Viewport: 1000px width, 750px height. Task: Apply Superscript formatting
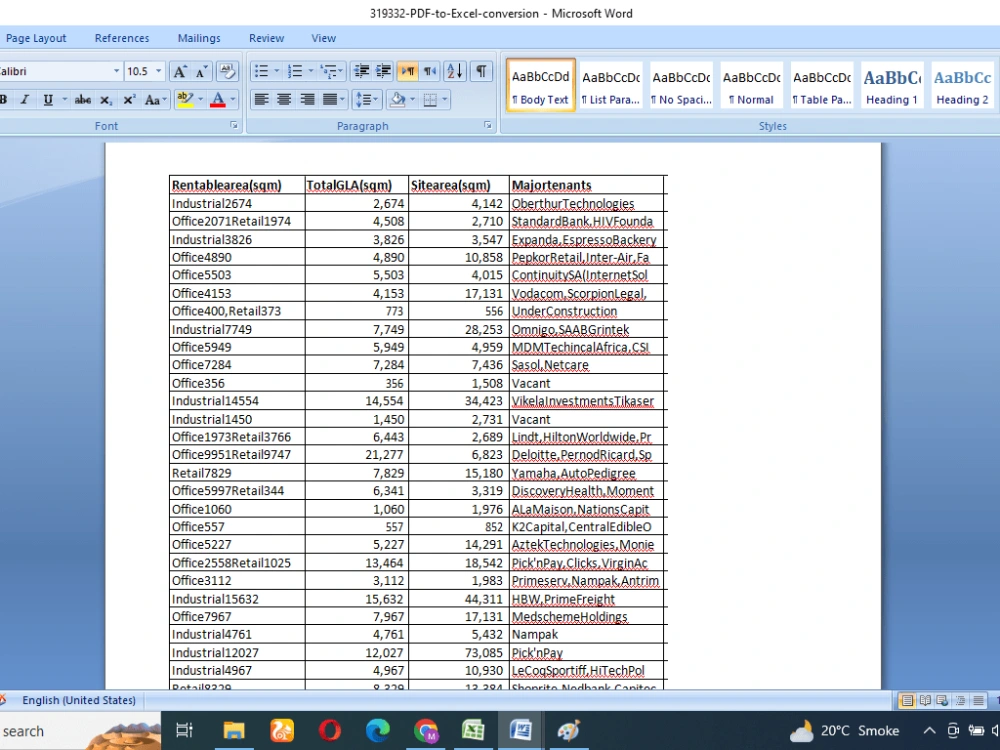pyautogui.click(x=129, y=99)
